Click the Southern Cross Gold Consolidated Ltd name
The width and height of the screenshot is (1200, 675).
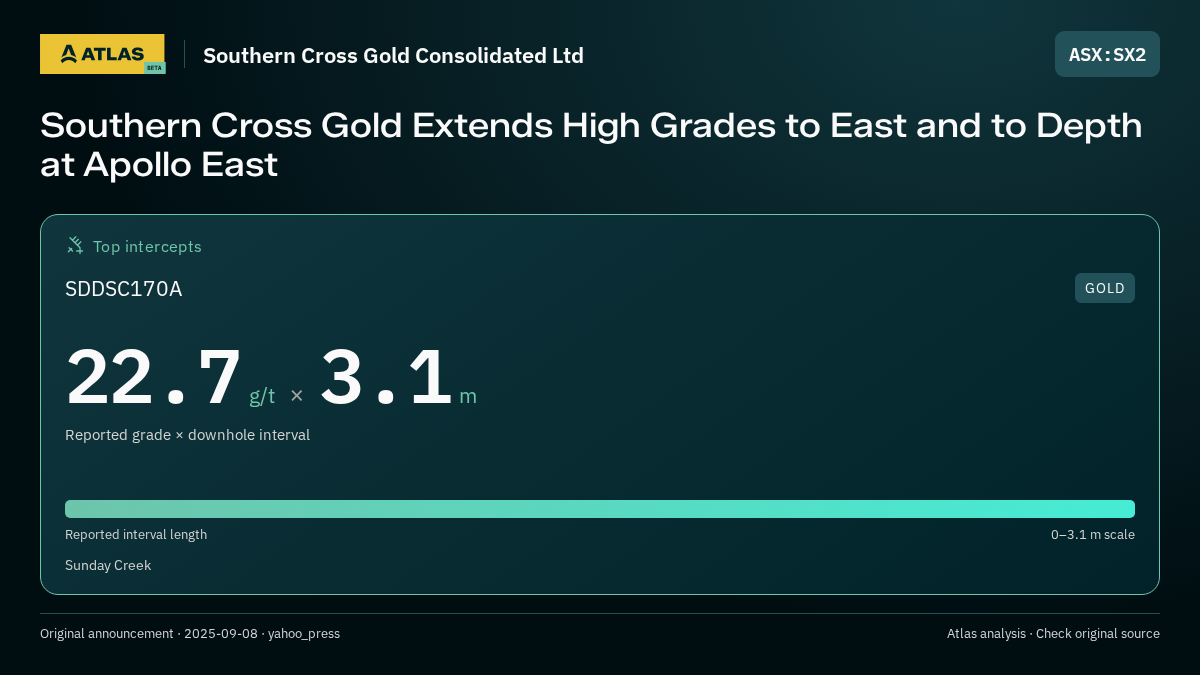(393, 55)
